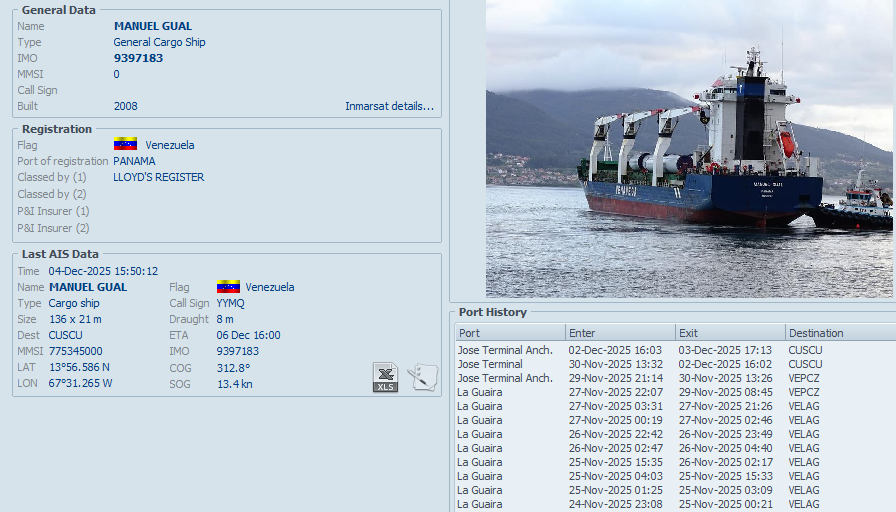This screenshot has height=512, width=896.
Task: Select Jose Terminal Anch. row entered 02-Dec-2025 16:03
Action: pos(675,350)
